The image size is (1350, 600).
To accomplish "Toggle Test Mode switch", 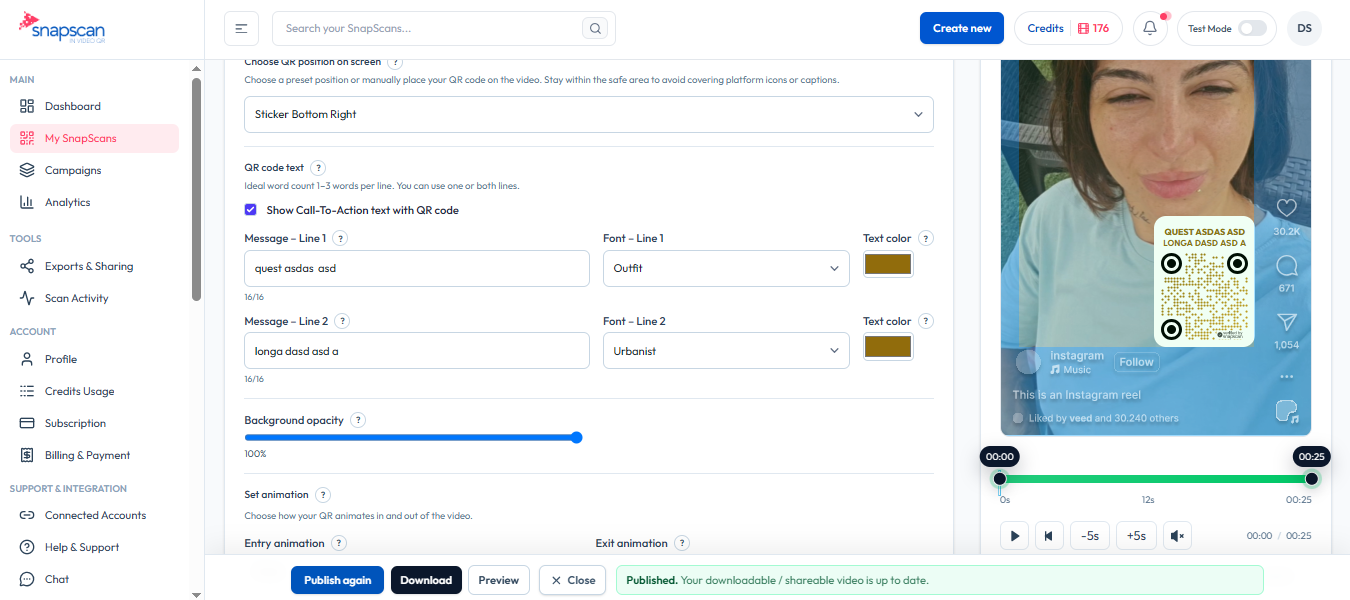I will 1252,28.
